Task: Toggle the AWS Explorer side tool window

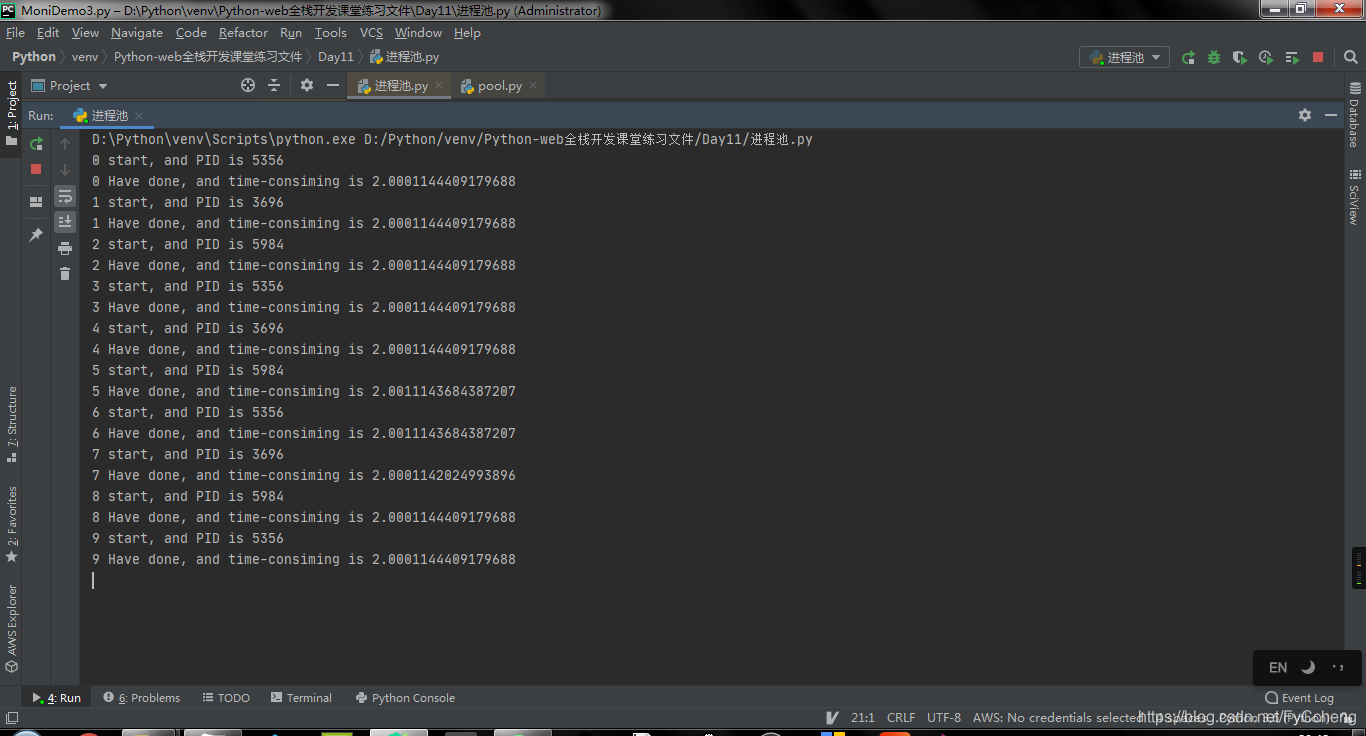Action: [x=12, y=628]
